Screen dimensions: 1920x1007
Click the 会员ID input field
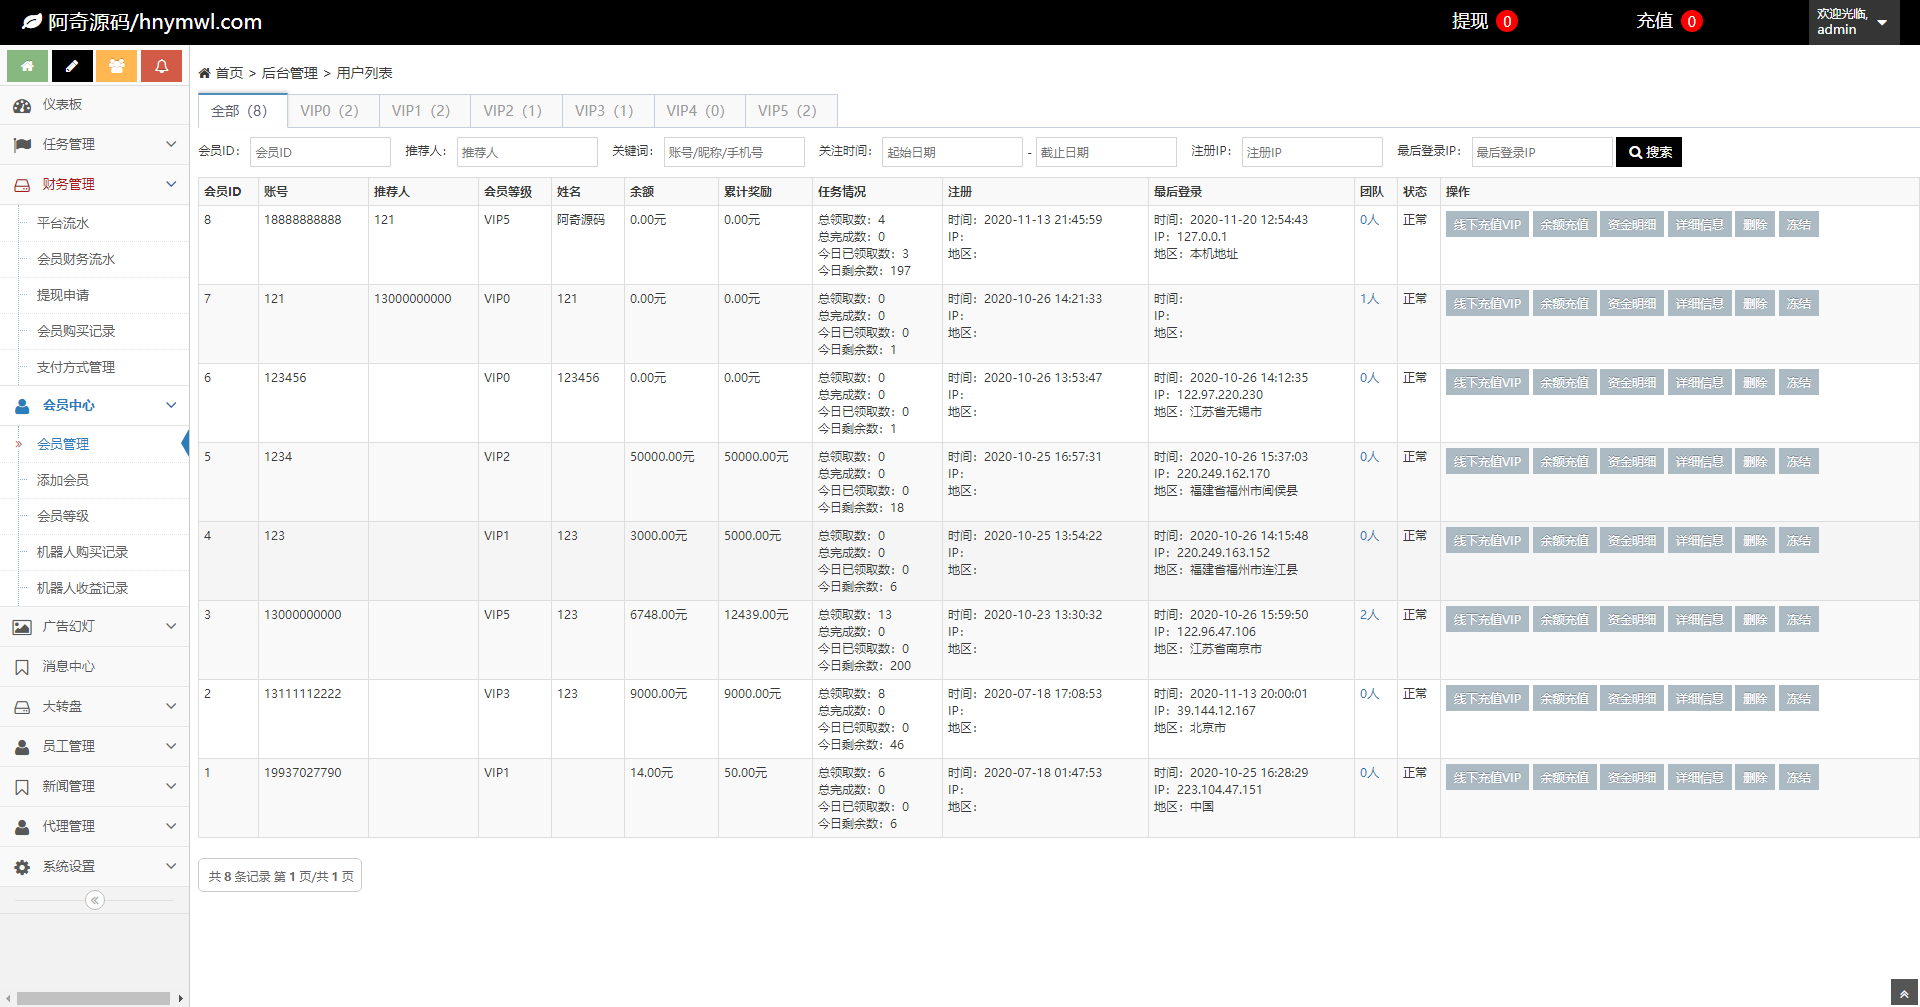(x=320, y=151)
